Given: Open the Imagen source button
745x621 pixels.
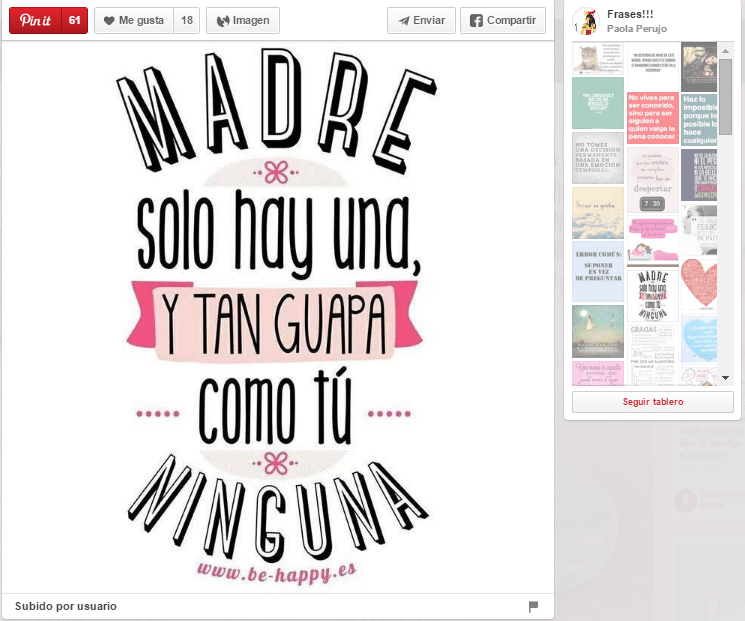Looking at the screenshot, I should pyautogui.click(x=243, y=20).
